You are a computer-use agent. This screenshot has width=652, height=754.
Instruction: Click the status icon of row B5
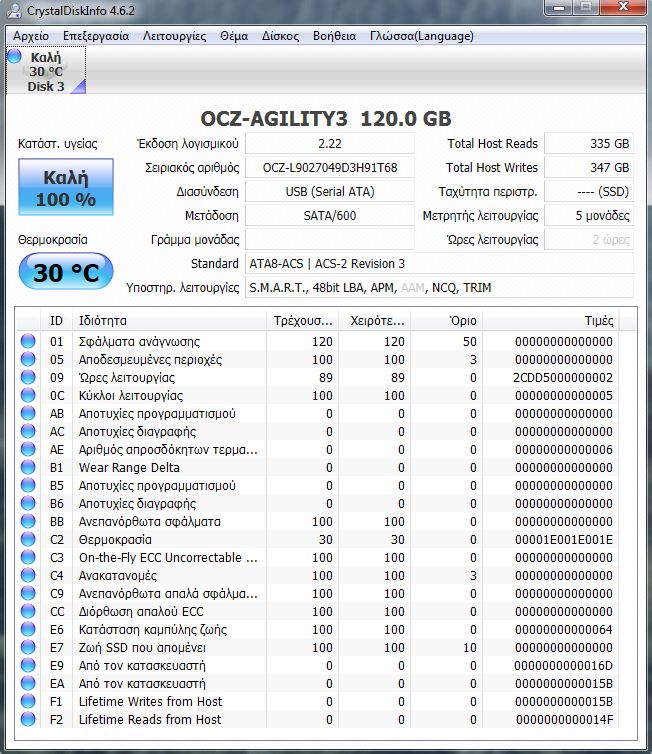click(28, 485)
